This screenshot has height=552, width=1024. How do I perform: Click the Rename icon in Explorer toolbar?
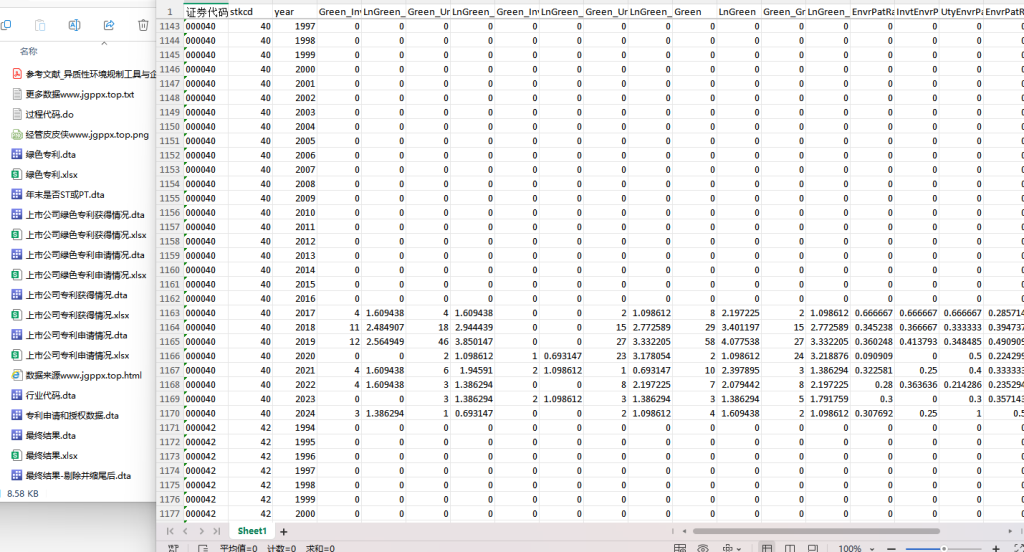pos(74,25)
